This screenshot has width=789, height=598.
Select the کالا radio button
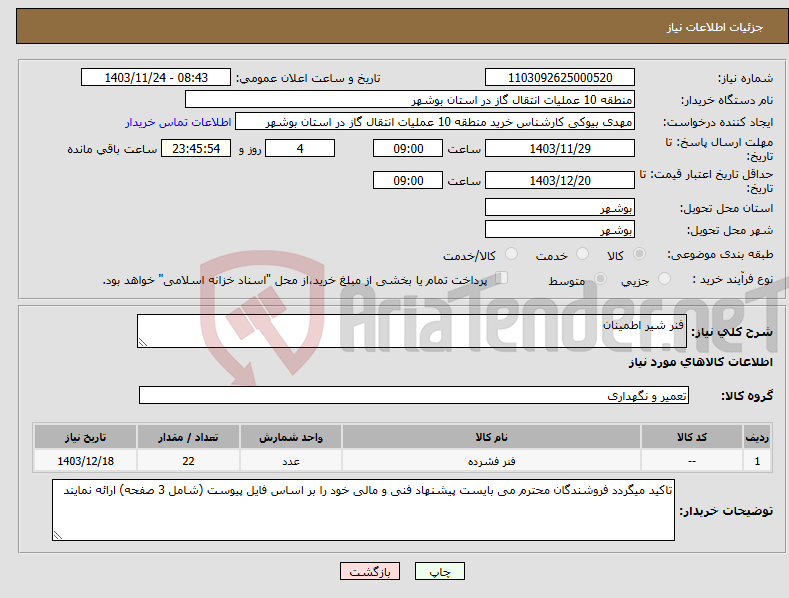coord(640,254)
